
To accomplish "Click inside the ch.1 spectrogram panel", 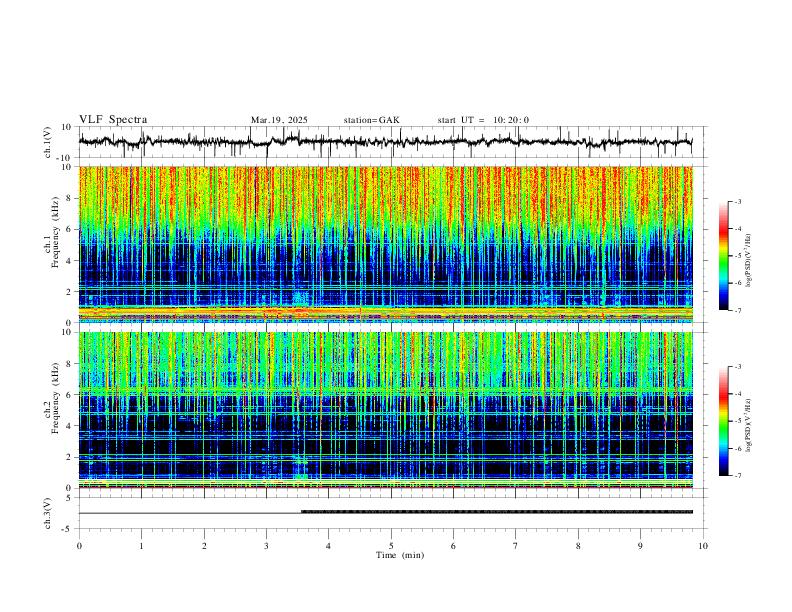I will tap(385, 244).
